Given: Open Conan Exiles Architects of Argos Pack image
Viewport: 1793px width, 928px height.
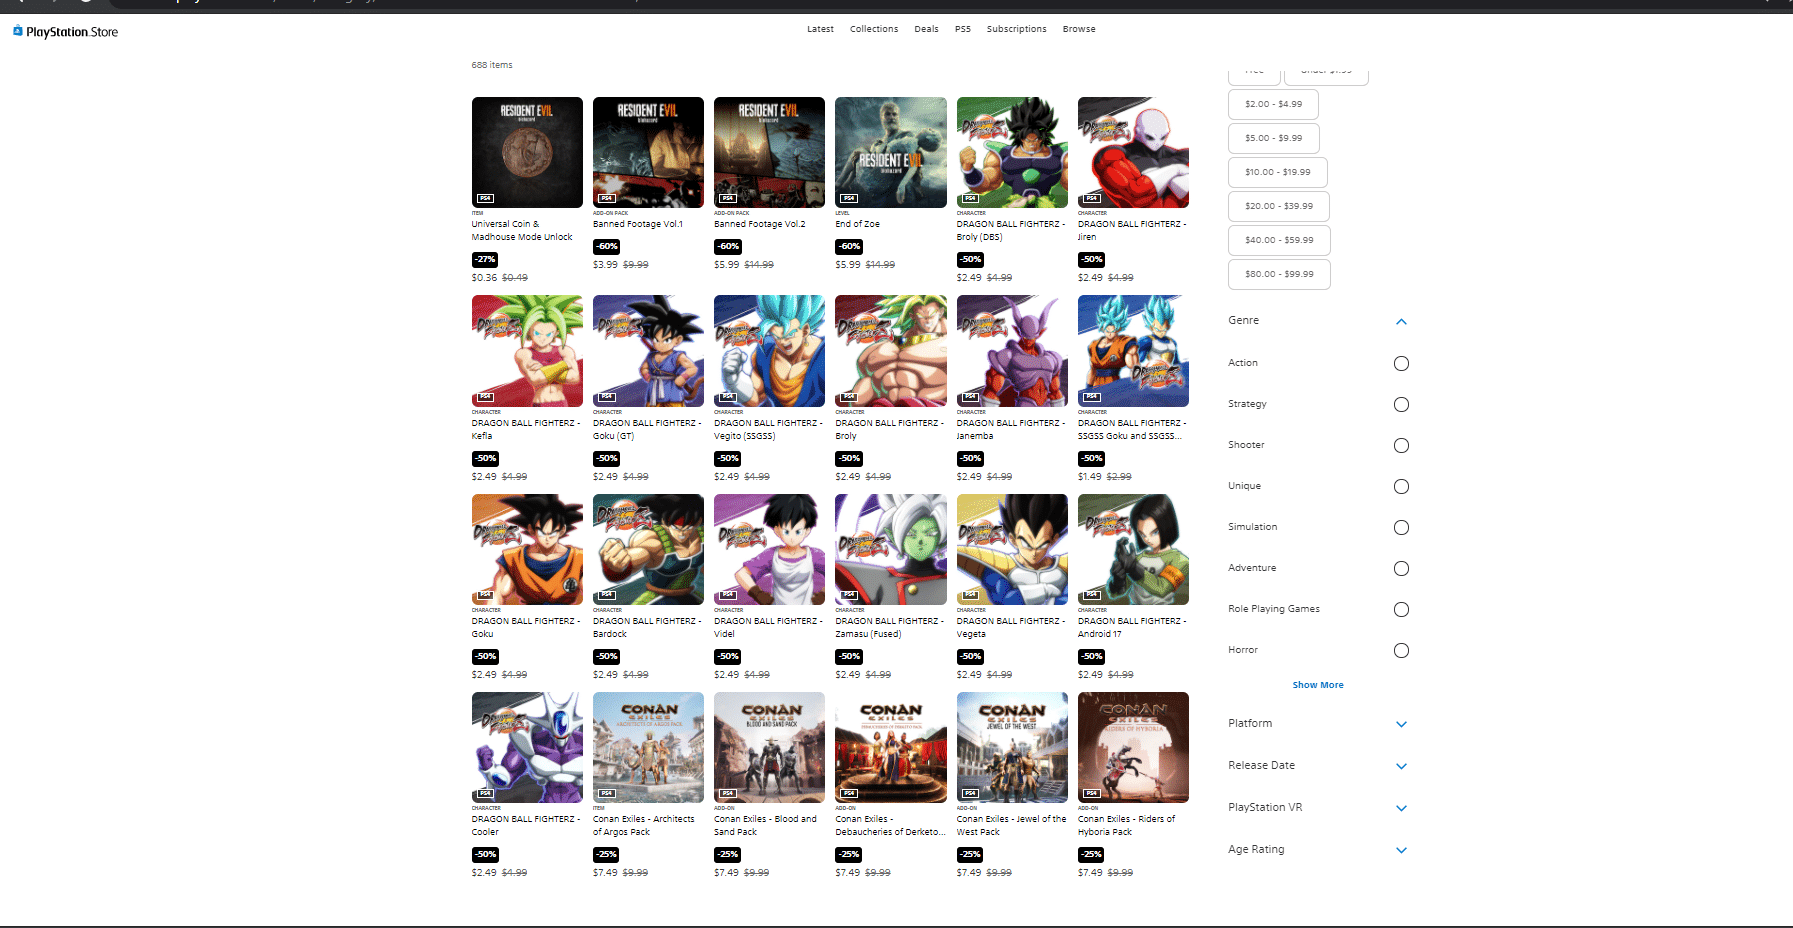Looking at the screenshot, I should tap(648, 747).
